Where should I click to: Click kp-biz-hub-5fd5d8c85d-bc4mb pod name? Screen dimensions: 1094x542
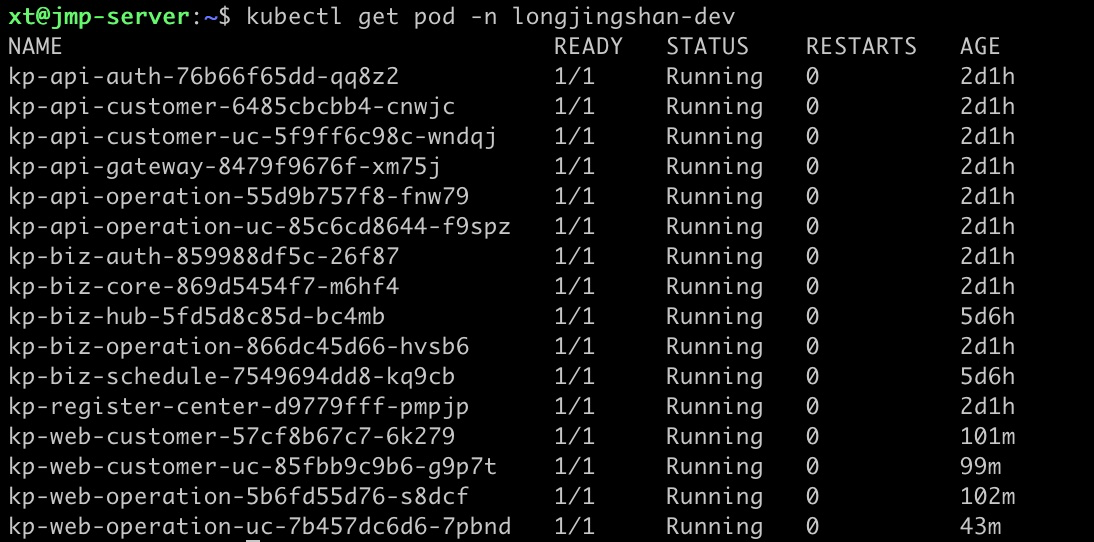197,317
